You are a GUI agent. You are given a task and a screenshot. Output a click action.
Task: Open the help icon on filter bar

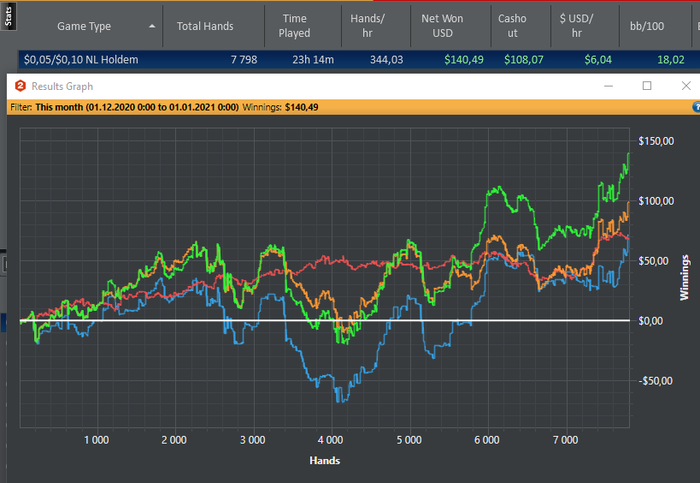pos(696,107)
